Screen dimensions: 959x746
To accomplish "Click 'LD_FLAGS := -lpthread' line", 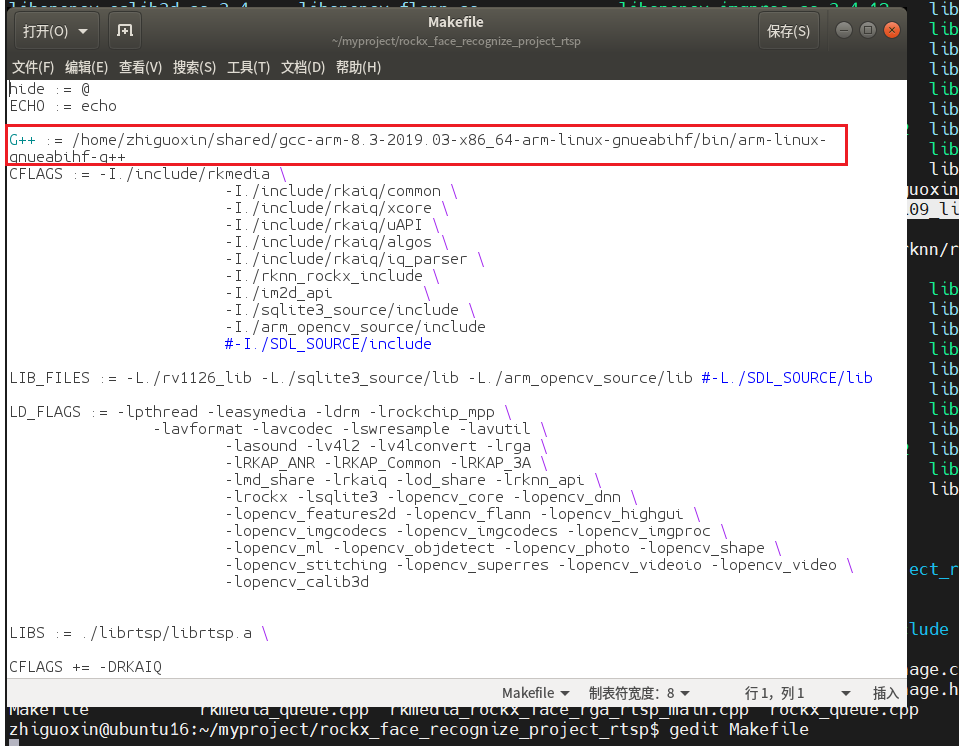I will 261,412.
